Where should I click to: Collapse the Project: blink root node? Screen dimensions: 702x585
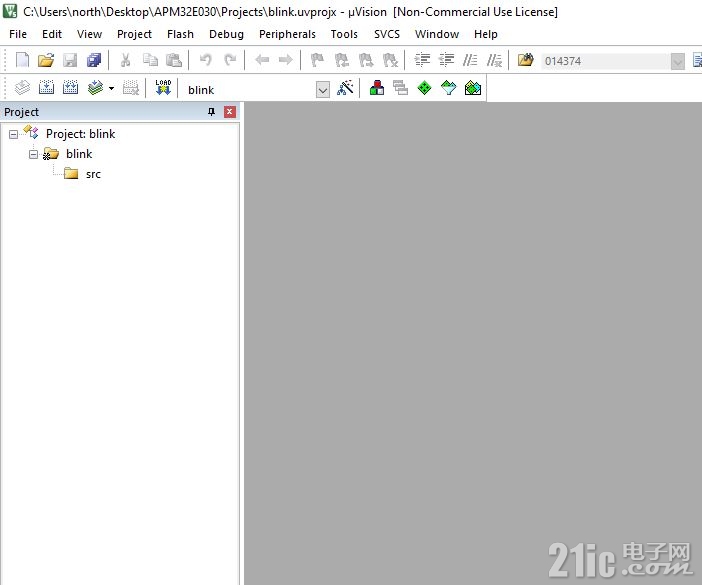click(13, 134)
